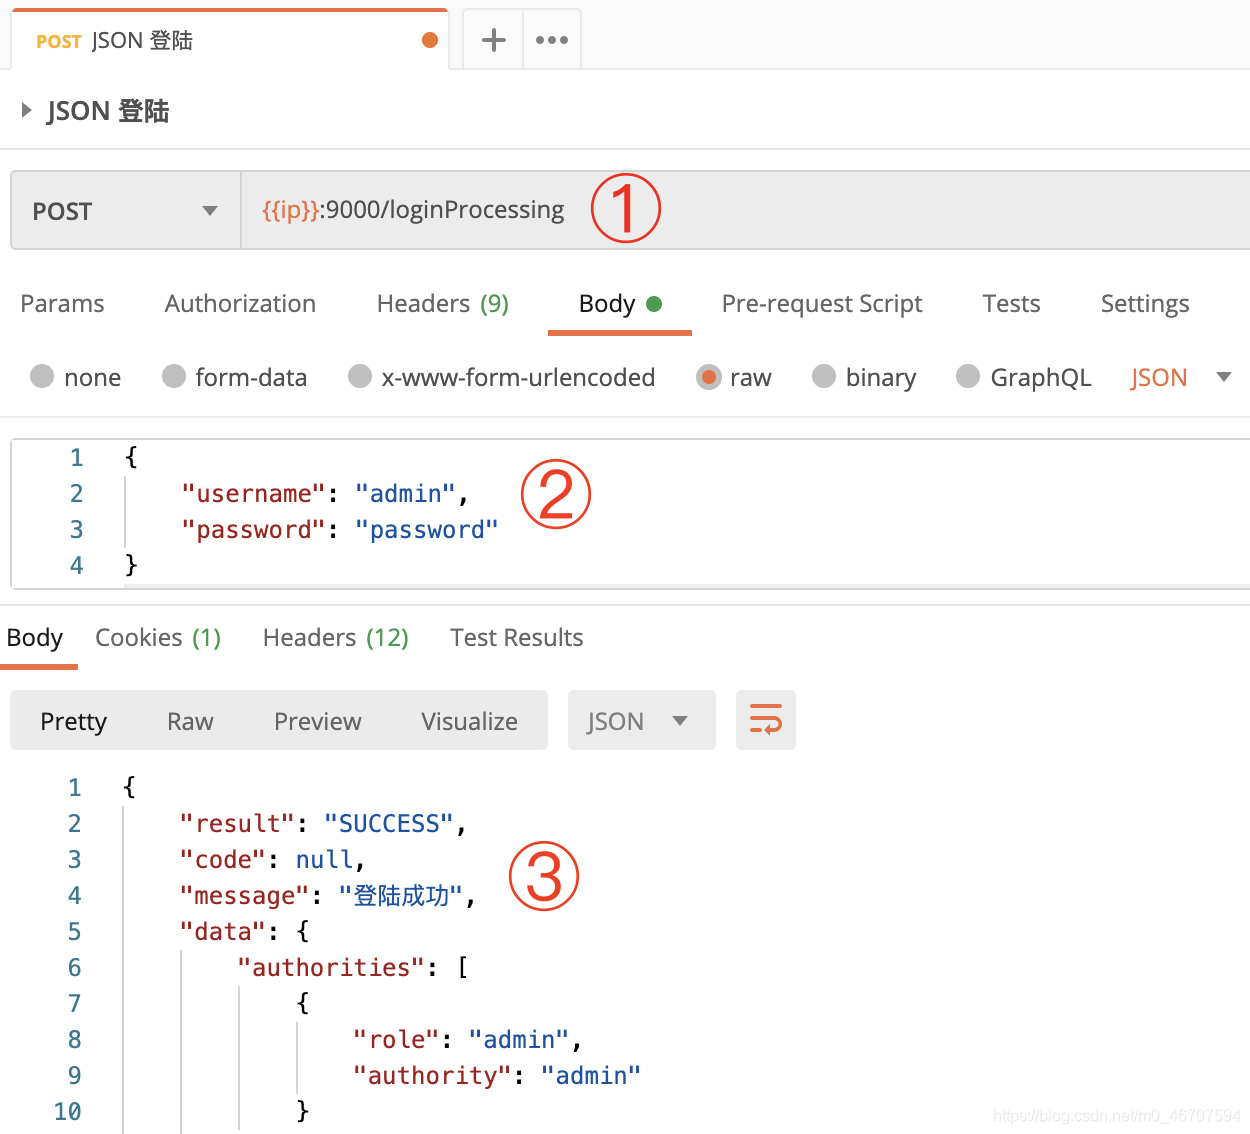Open the request Headers (9) tab
The width and height of the screenshot is (1250, 1134).
(443, 304)
